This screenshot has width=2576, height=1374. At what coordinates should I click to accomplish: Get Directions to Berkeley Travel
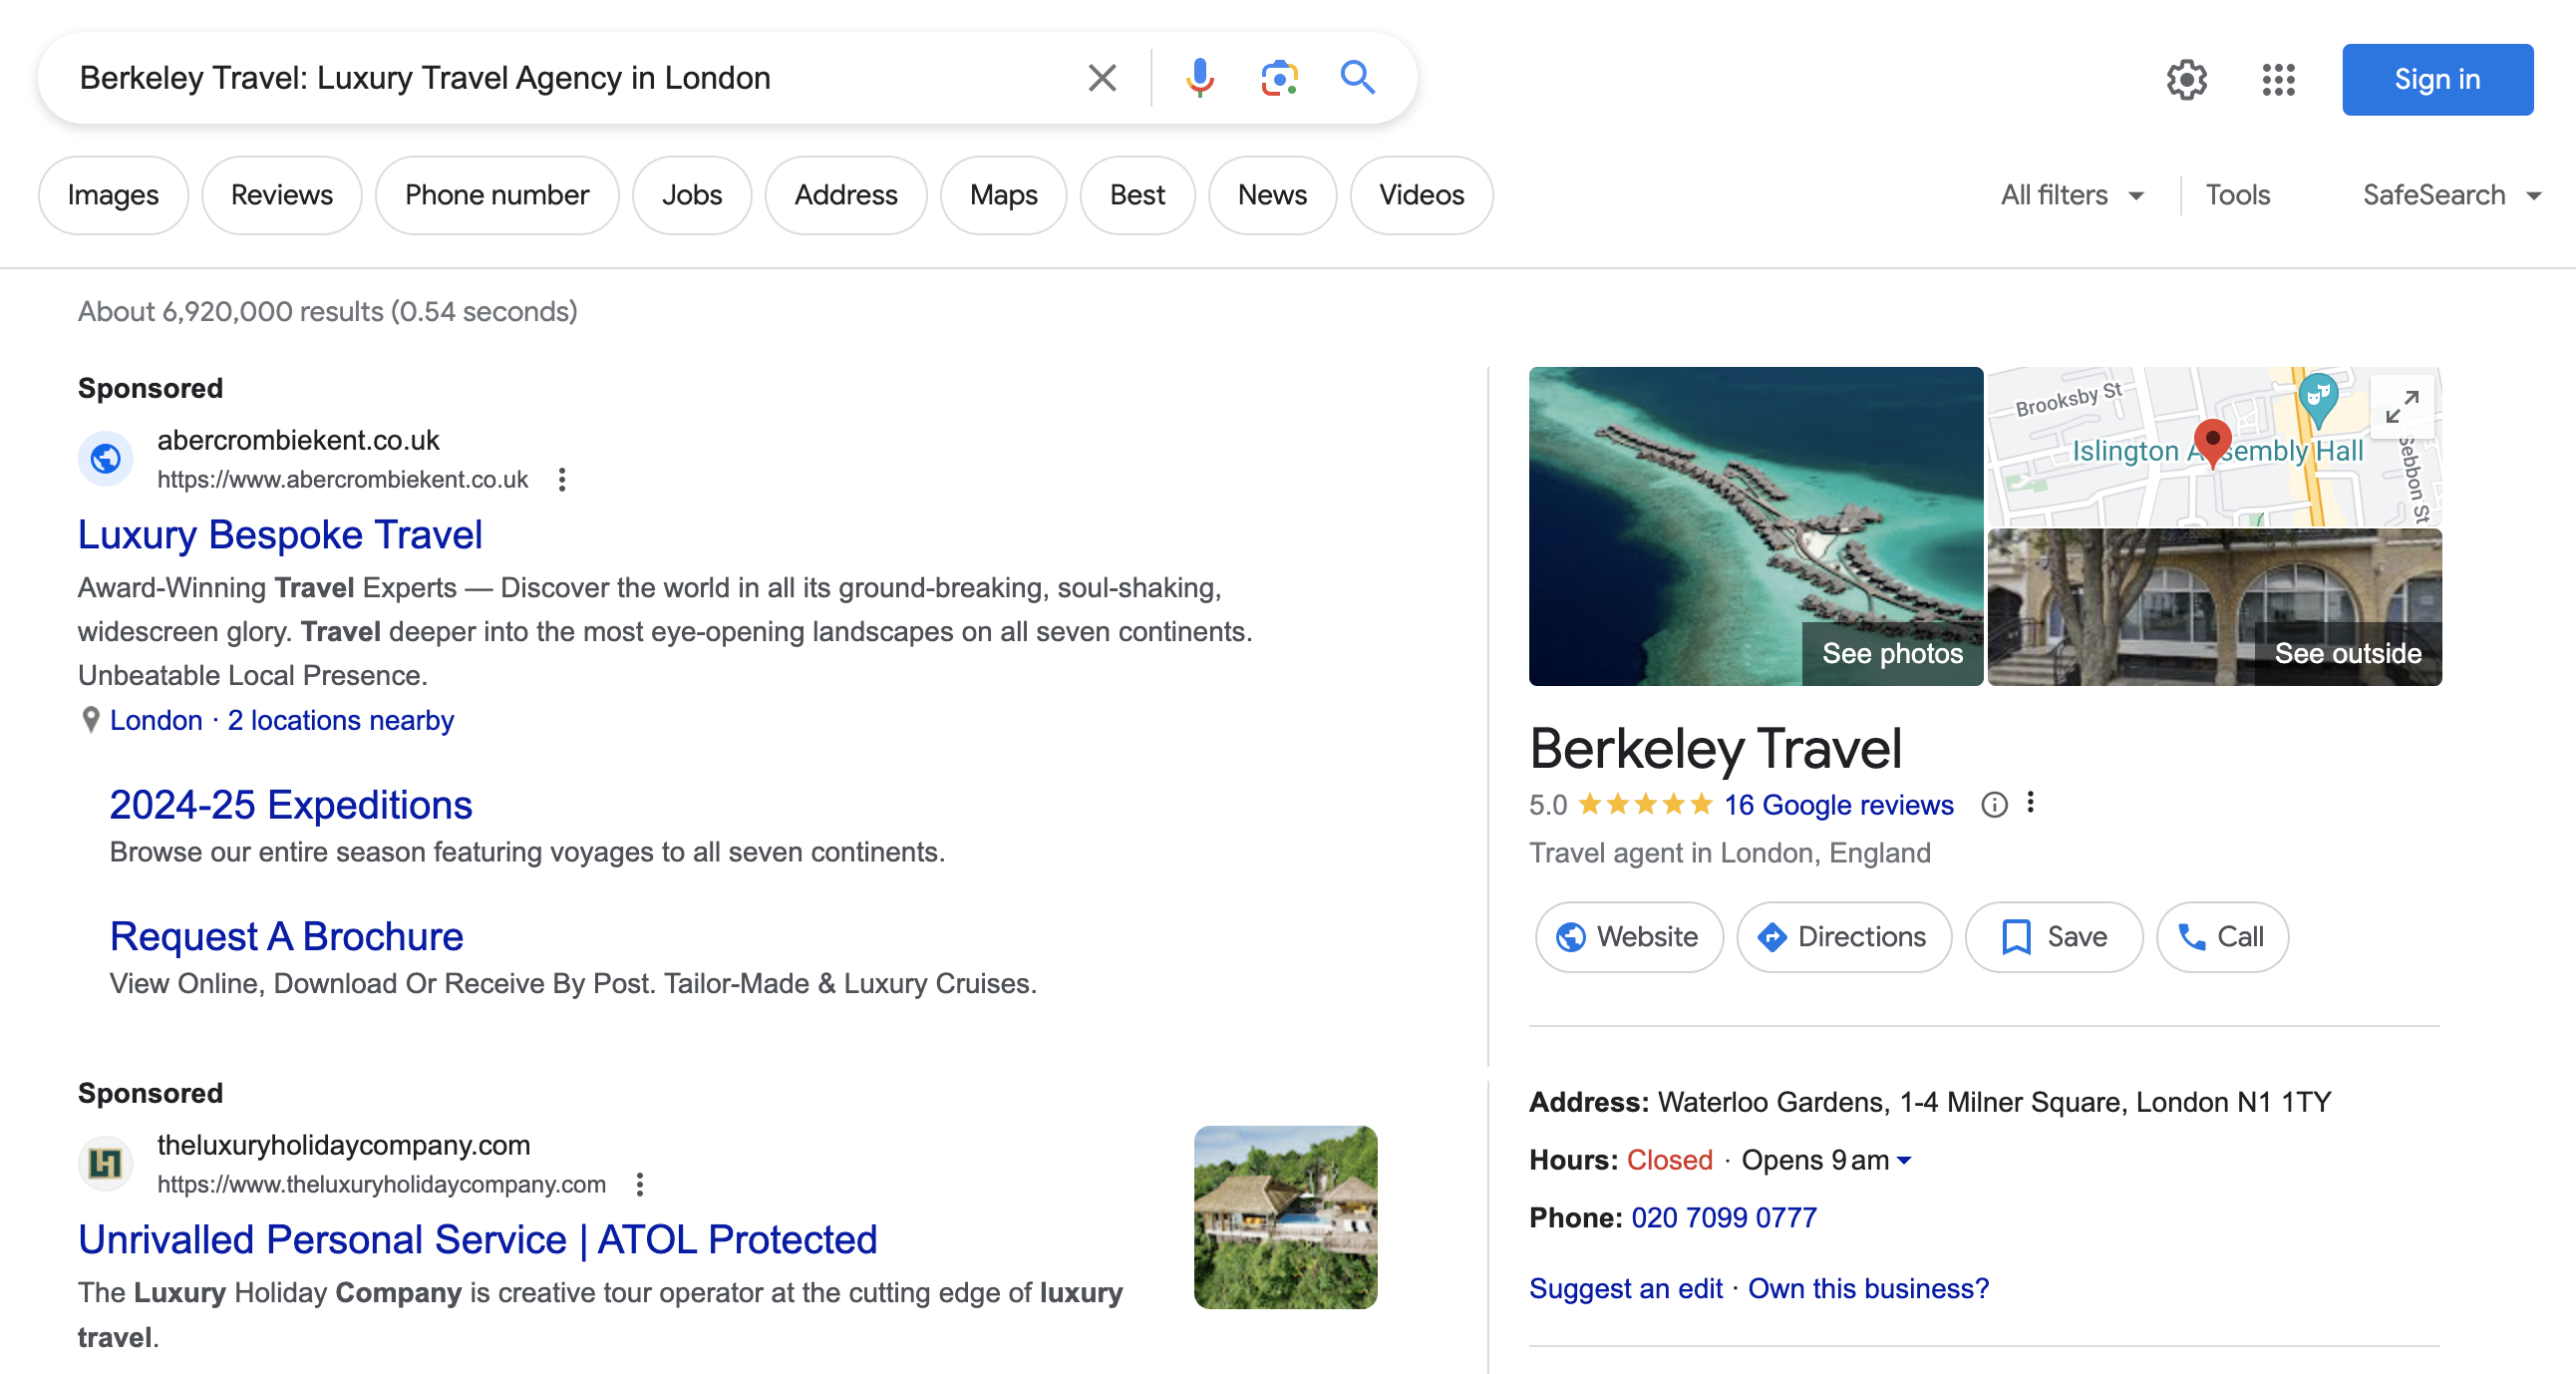click(1843, 937)
